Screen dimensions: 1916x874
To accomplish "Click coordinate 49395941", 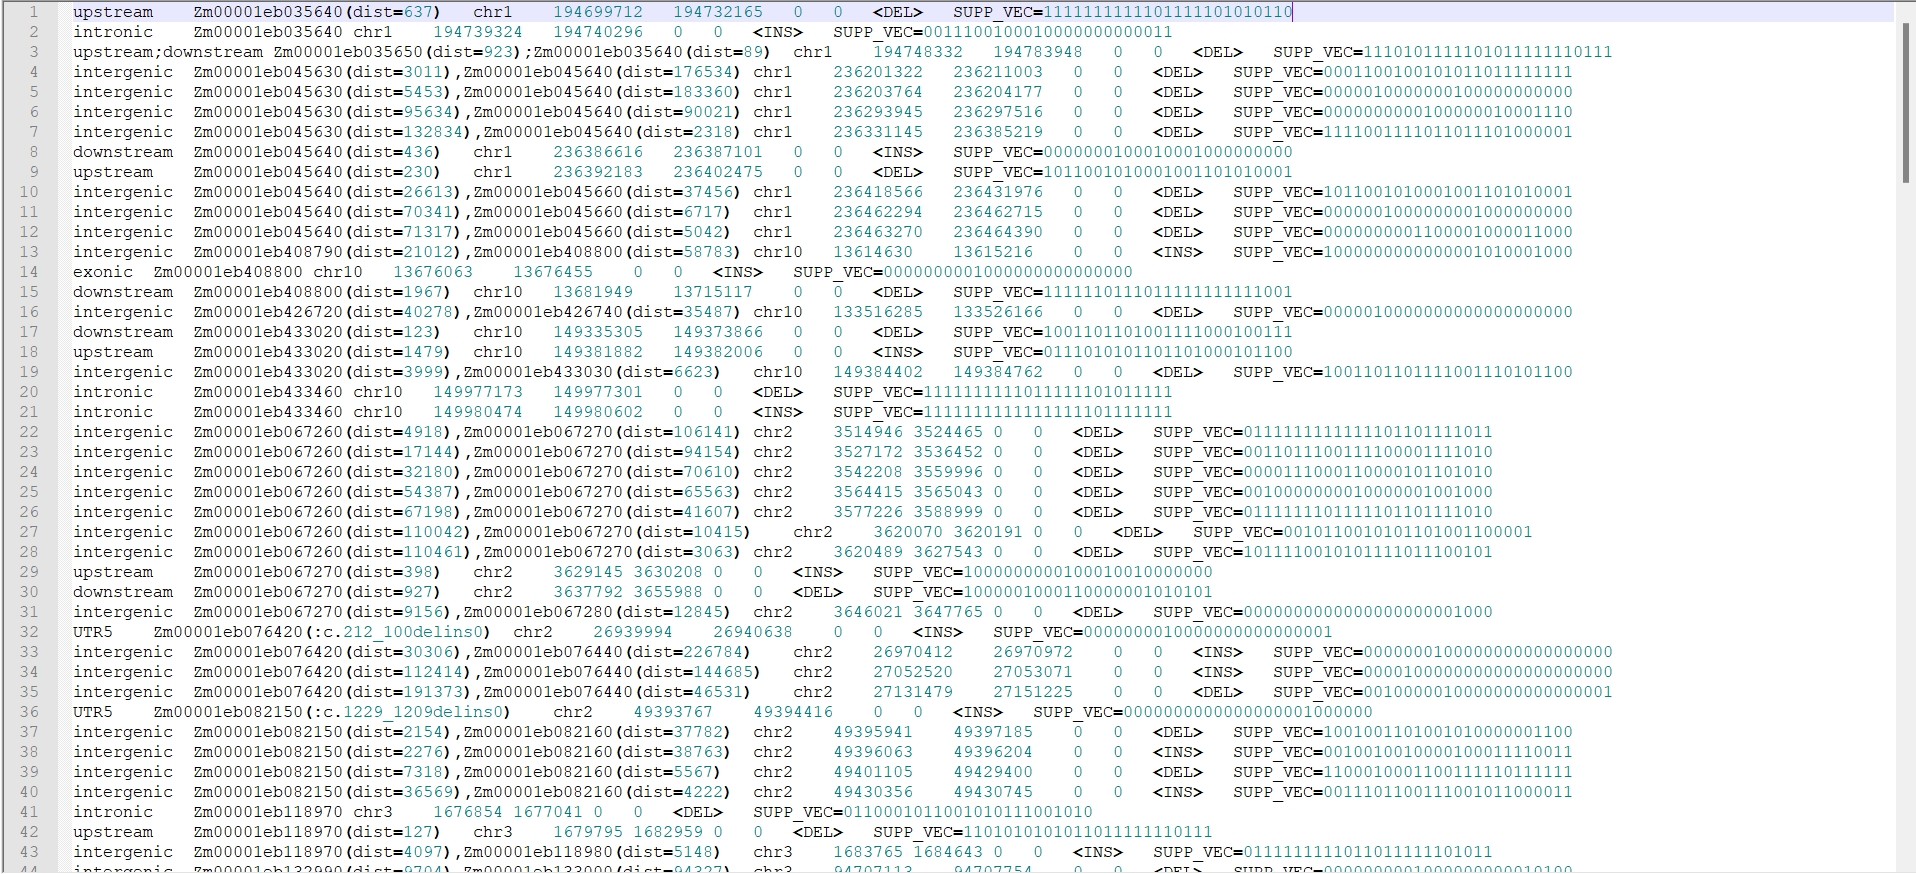I will 873,732.
